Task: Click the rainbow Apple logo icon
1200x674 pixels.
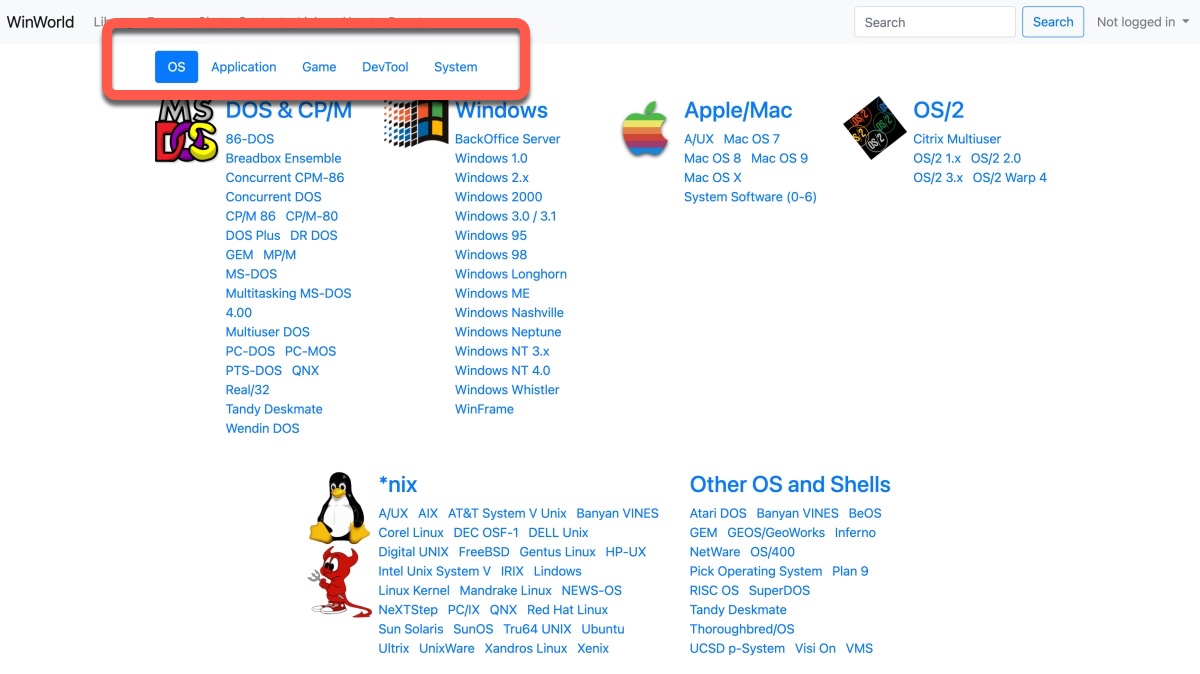Action: point(645,129)
